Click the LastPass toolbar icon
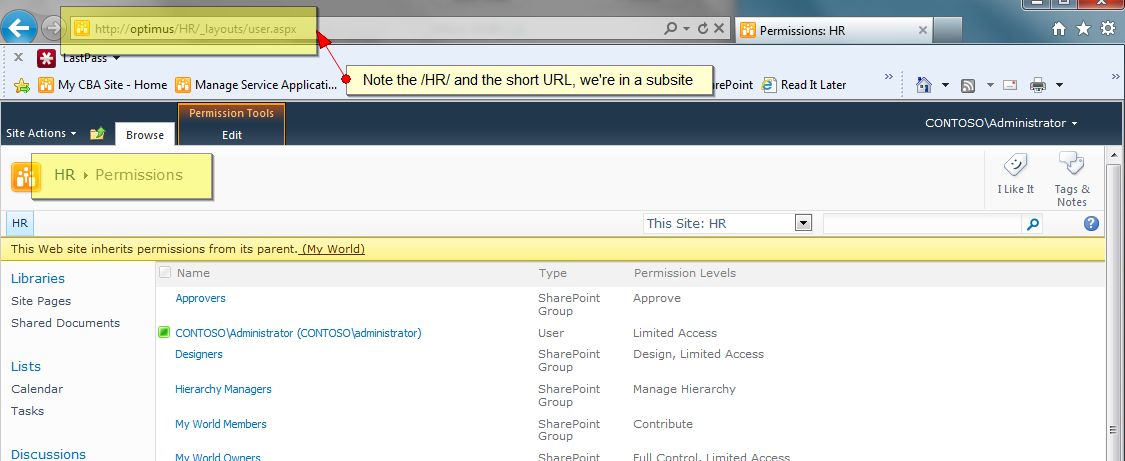The width and height of the screenshot is (1125, 461). point(46,58)
